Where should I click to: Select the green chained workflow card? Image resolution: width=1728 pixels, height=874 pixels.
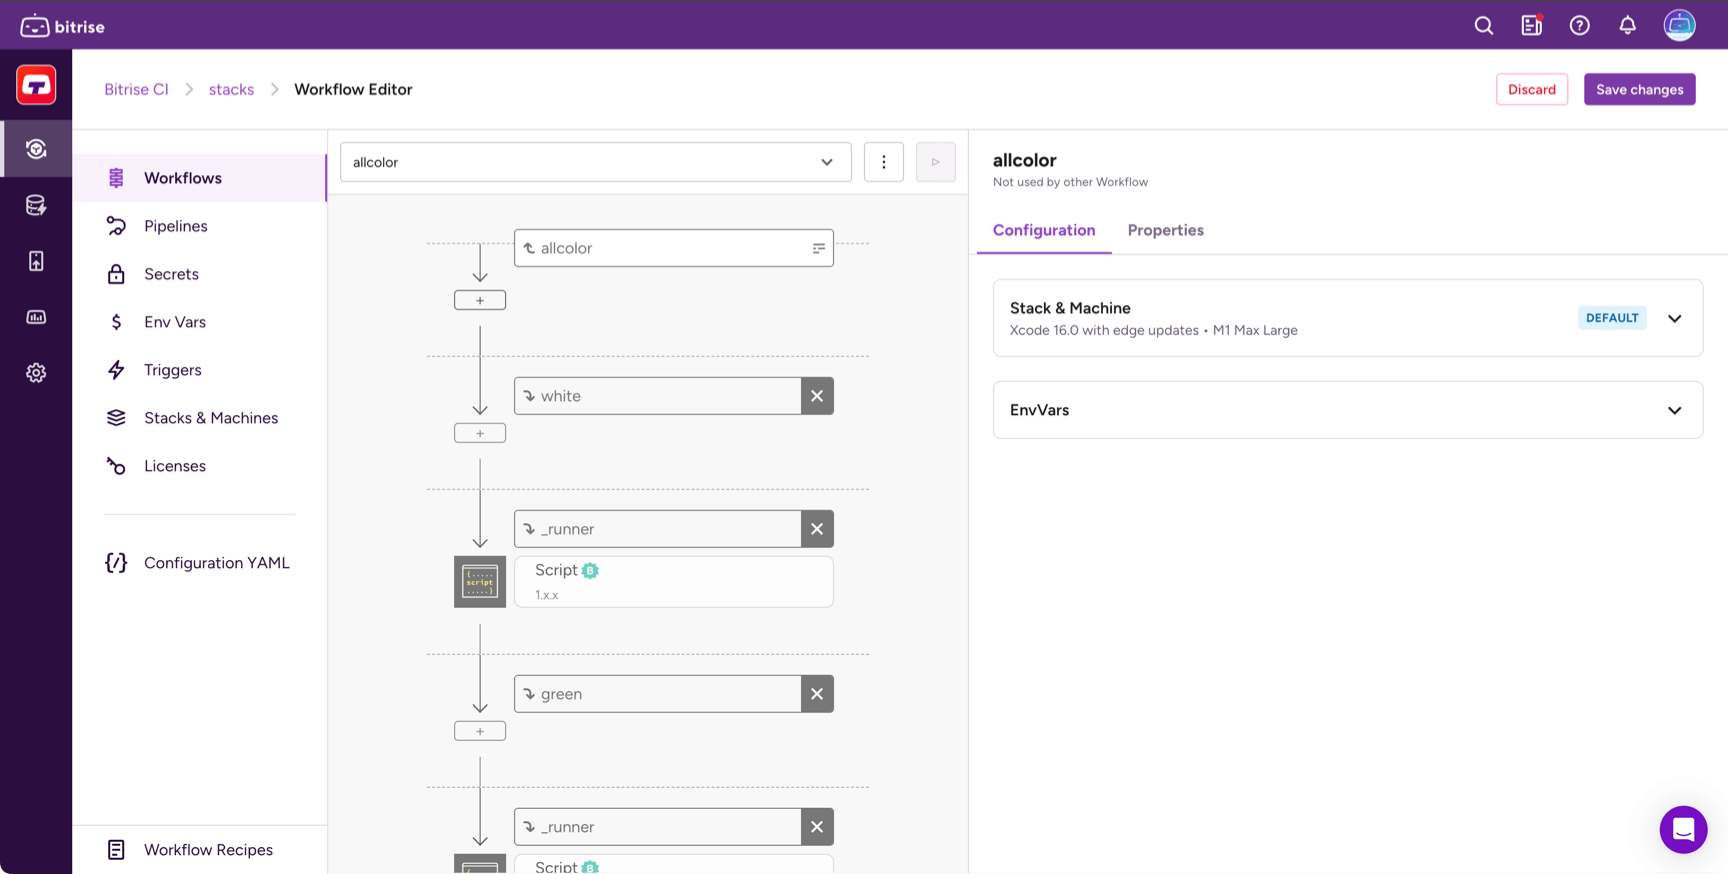point(657,694)
